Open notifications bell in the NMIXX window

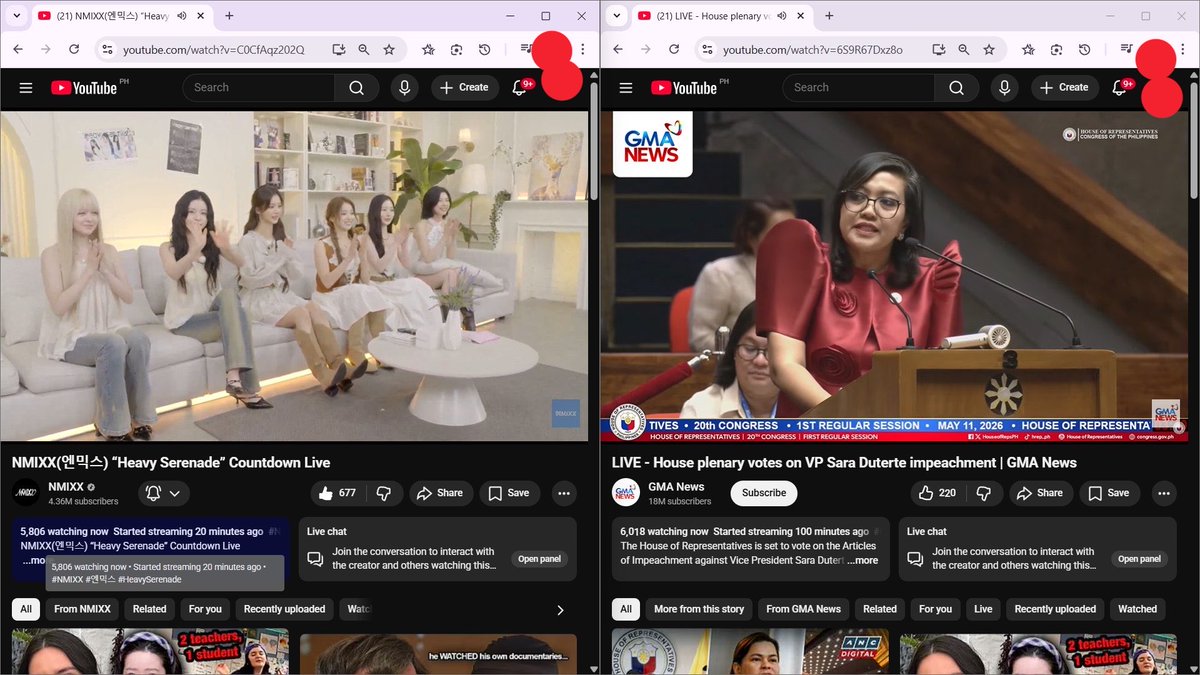click(x=520, y=88)
